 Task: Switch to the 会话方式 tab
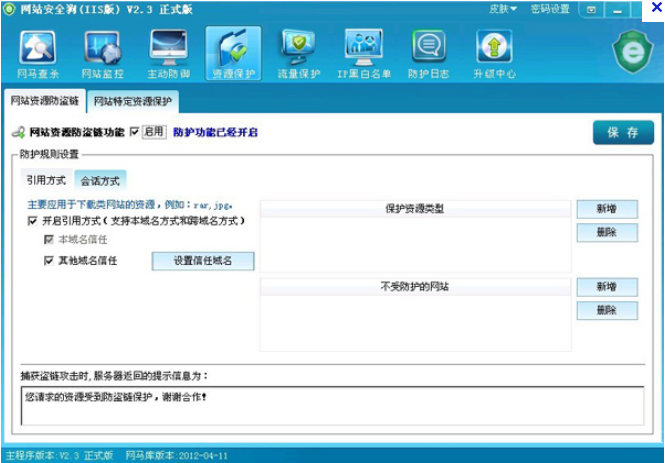(x=100, y=181)
